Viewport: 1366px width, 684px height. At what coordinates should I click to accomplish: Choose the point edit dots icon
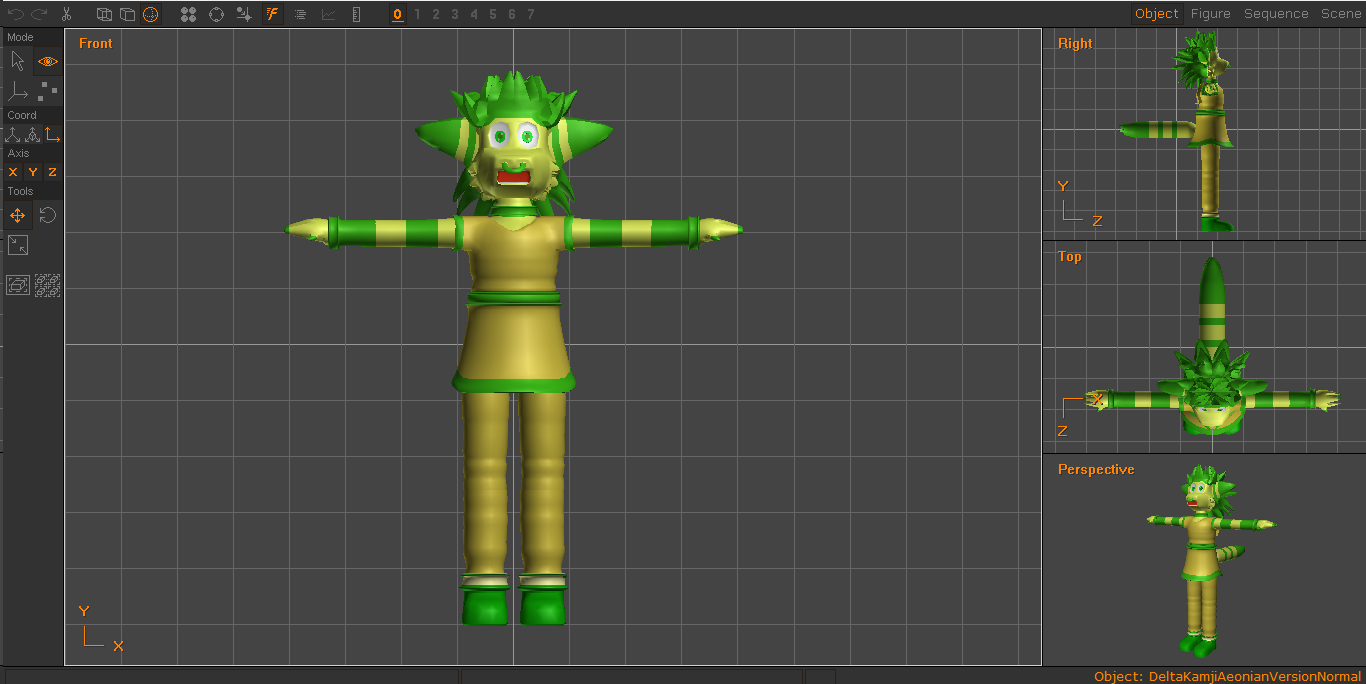coord(48,92)
